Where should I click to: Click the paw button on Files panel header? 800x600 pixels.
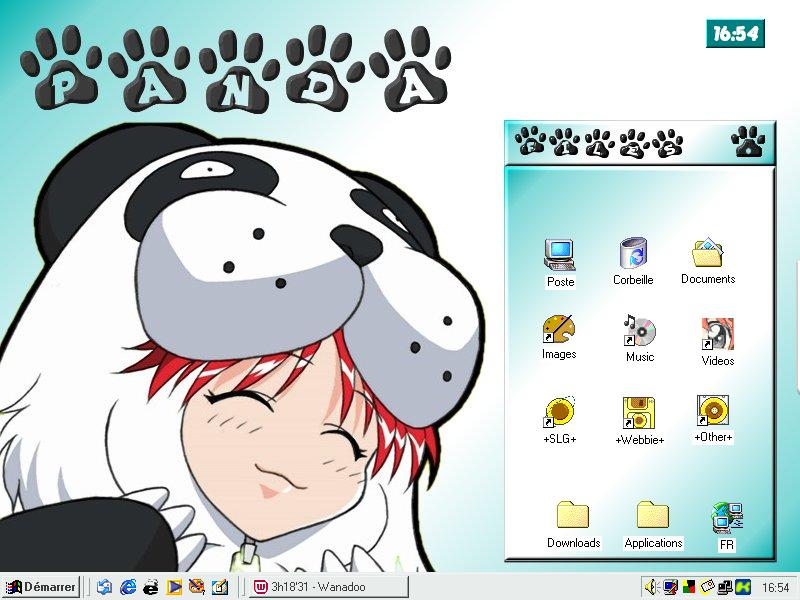pyautogui.click(x=748, y=141)
